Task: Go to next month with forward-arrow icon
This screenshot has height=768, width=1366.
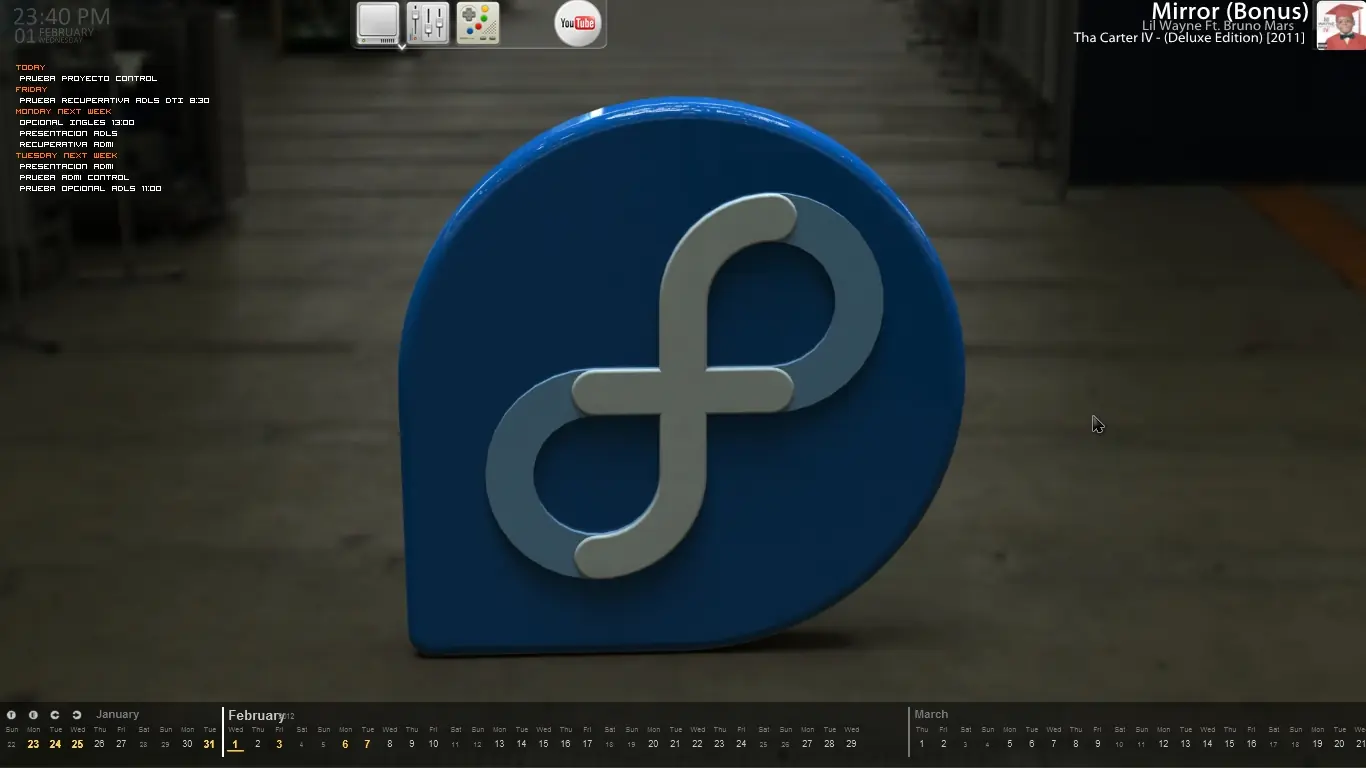Action: (x=76, y=715)
